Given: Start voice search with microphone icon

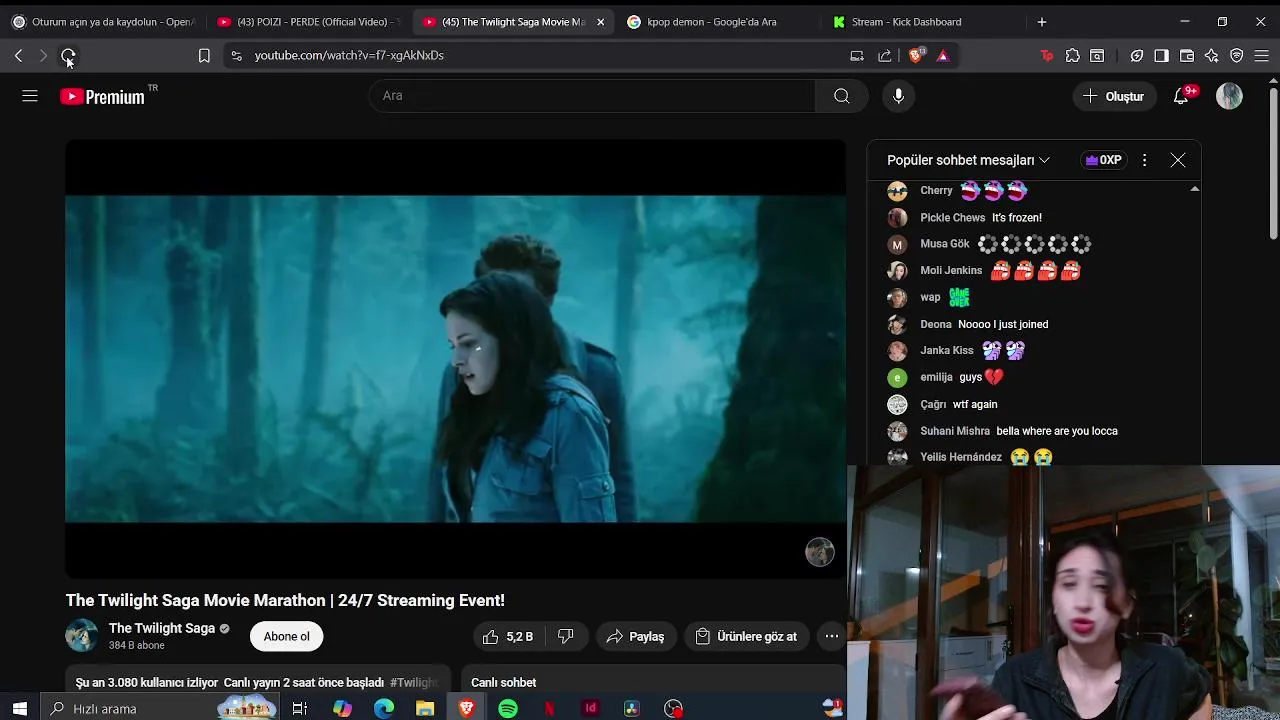Looking at the screenshot, I should (x=898, y=96).
